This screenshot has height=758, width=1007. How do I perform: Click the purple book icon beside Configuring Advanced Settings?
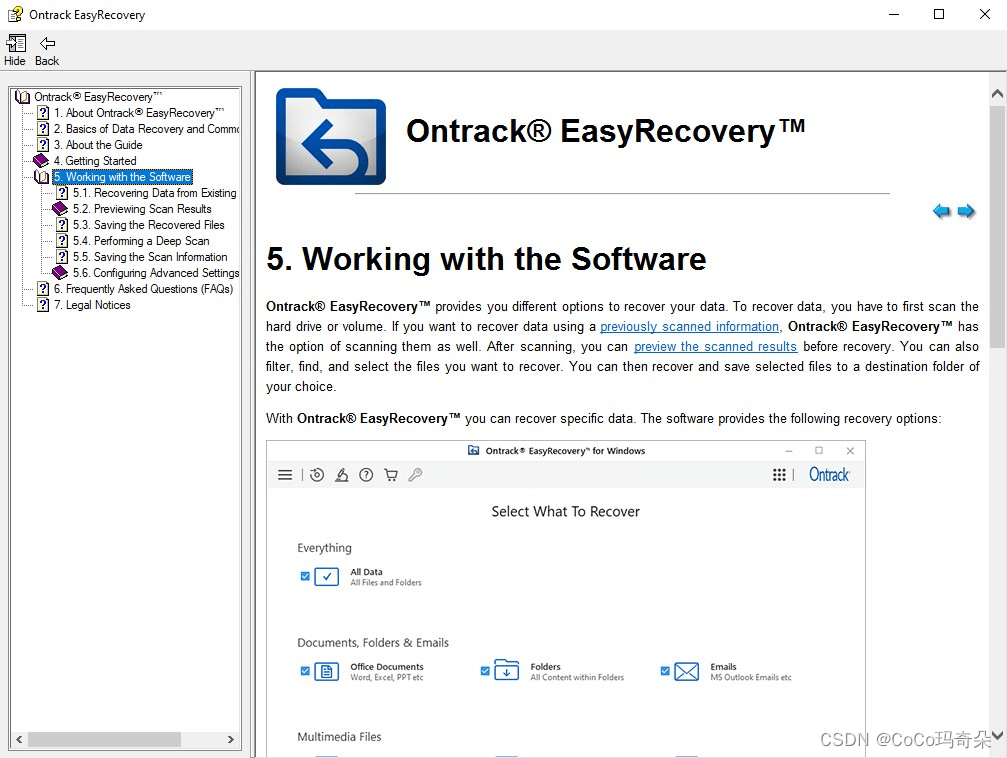click(x=60, y=273)
